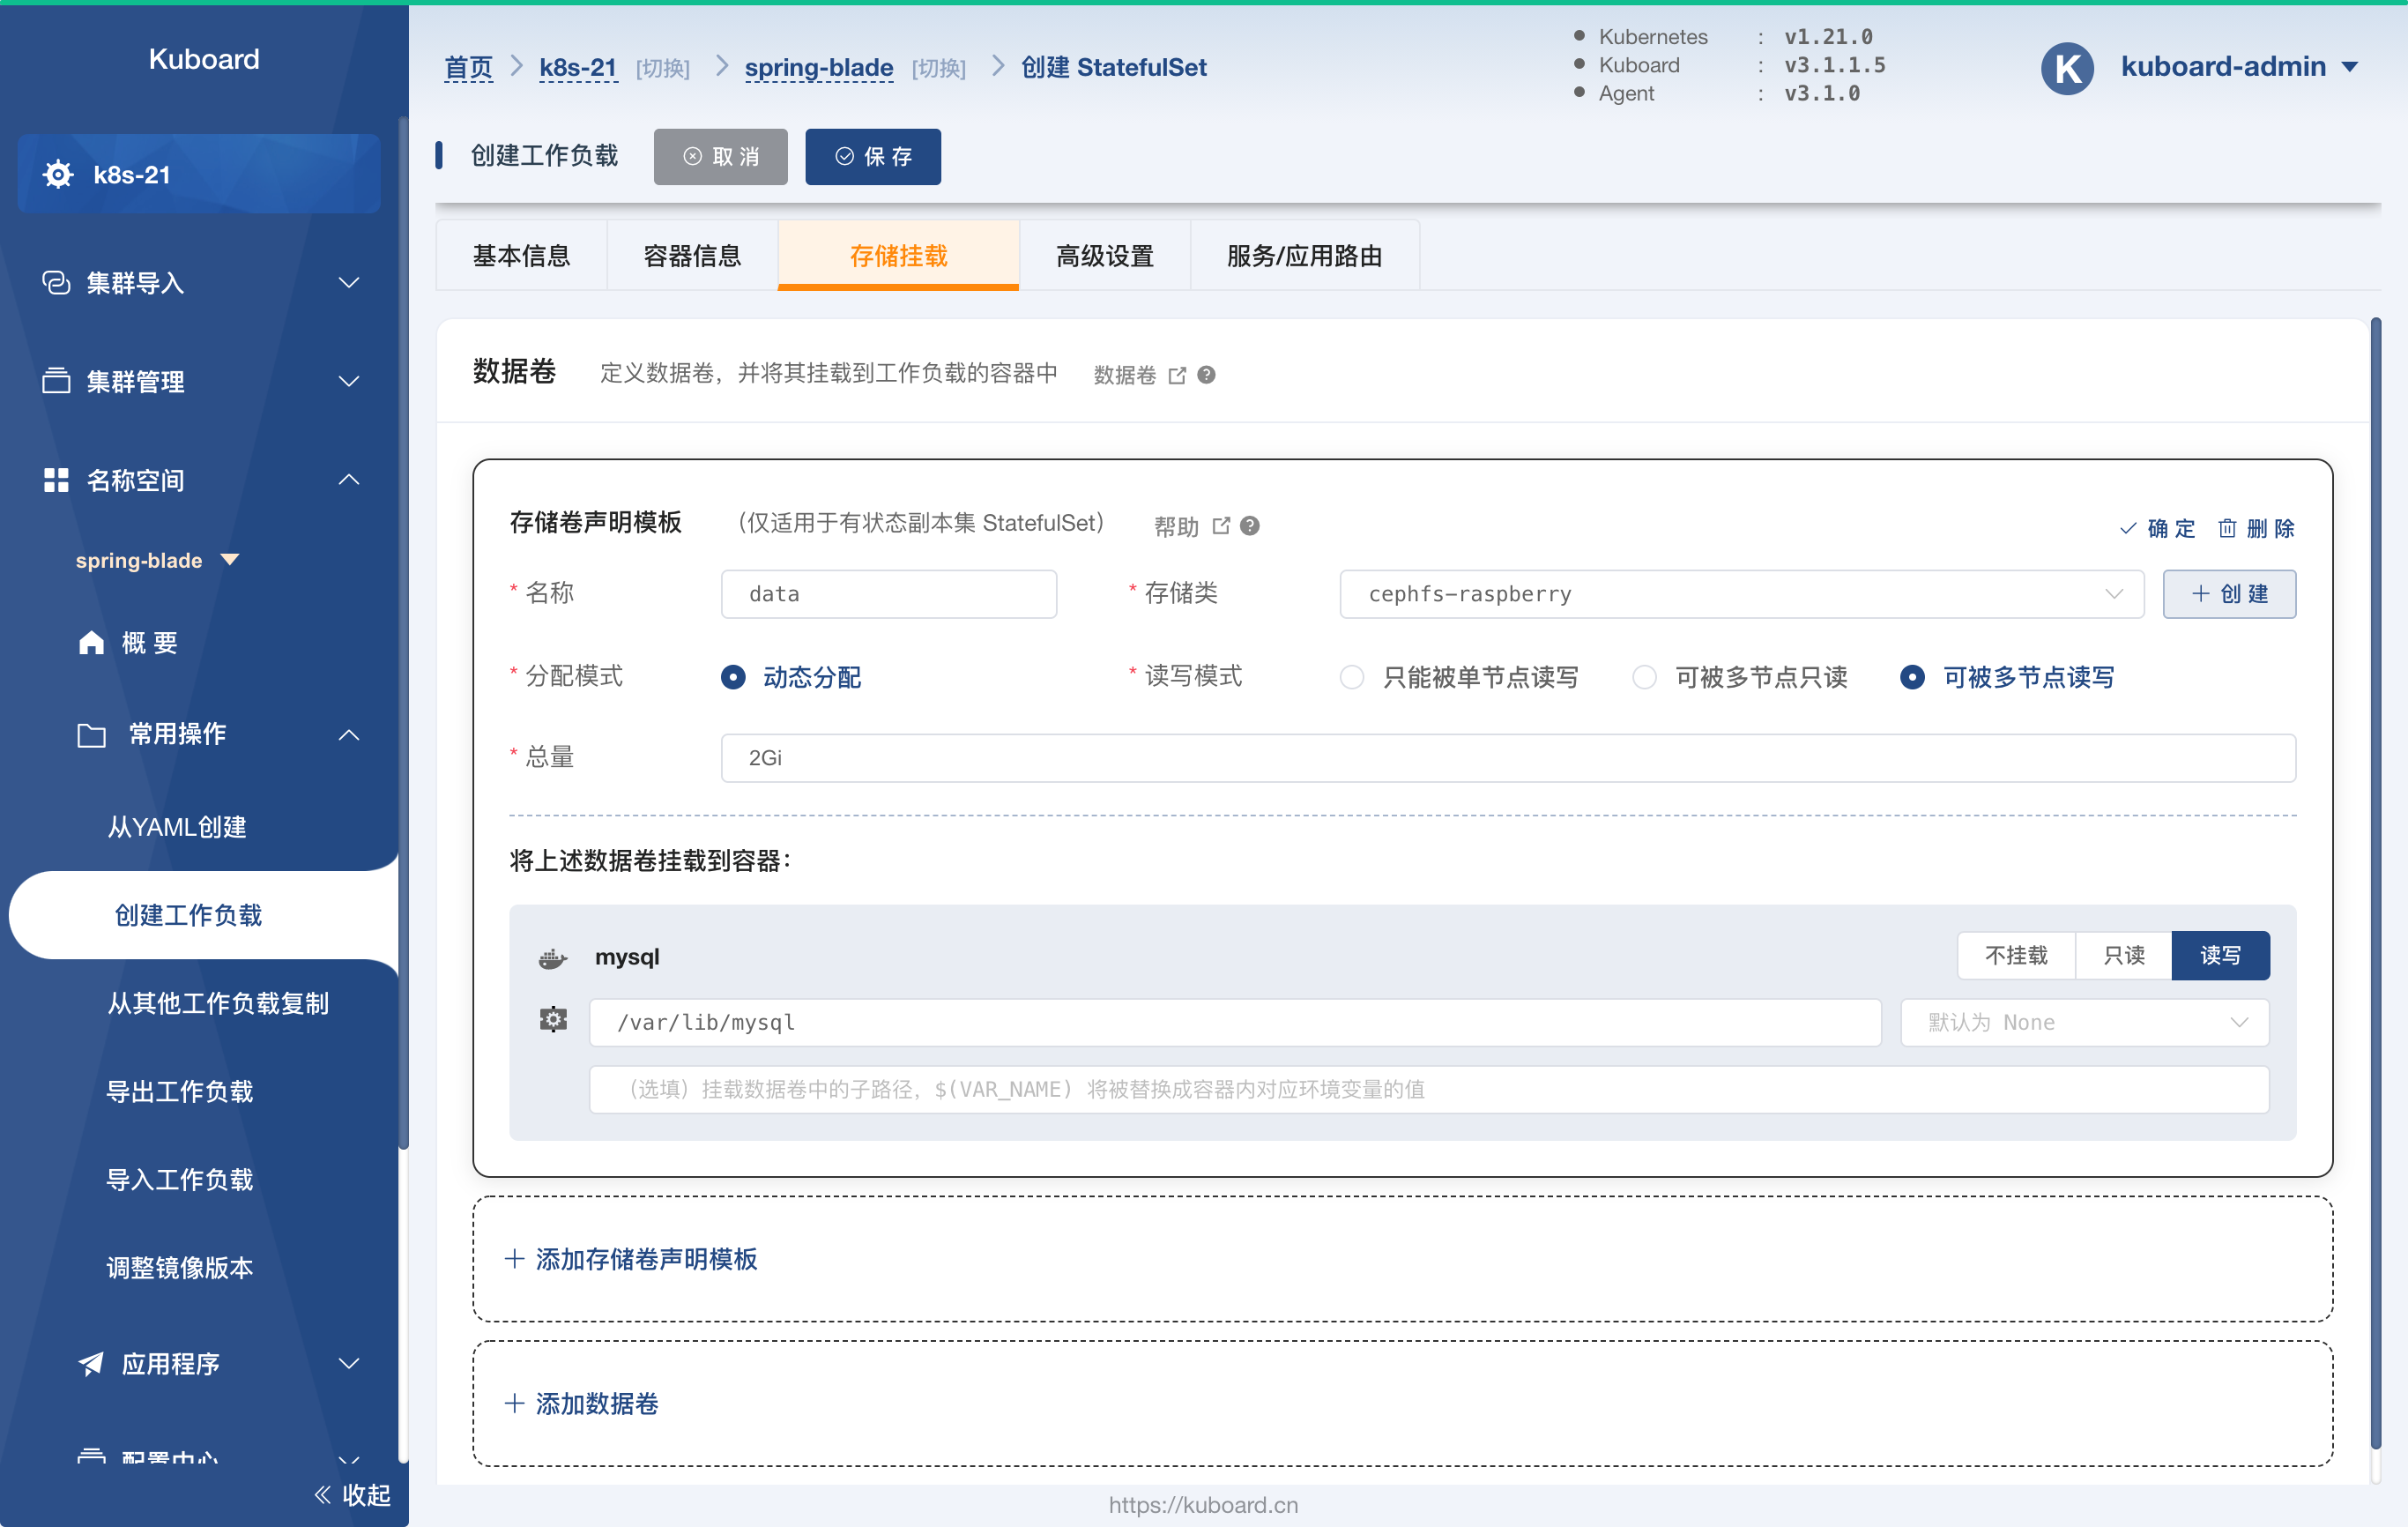Open the 数据卷 external link icon
Viewport: 2408px width, 1527px height.
click(1177, 375)
